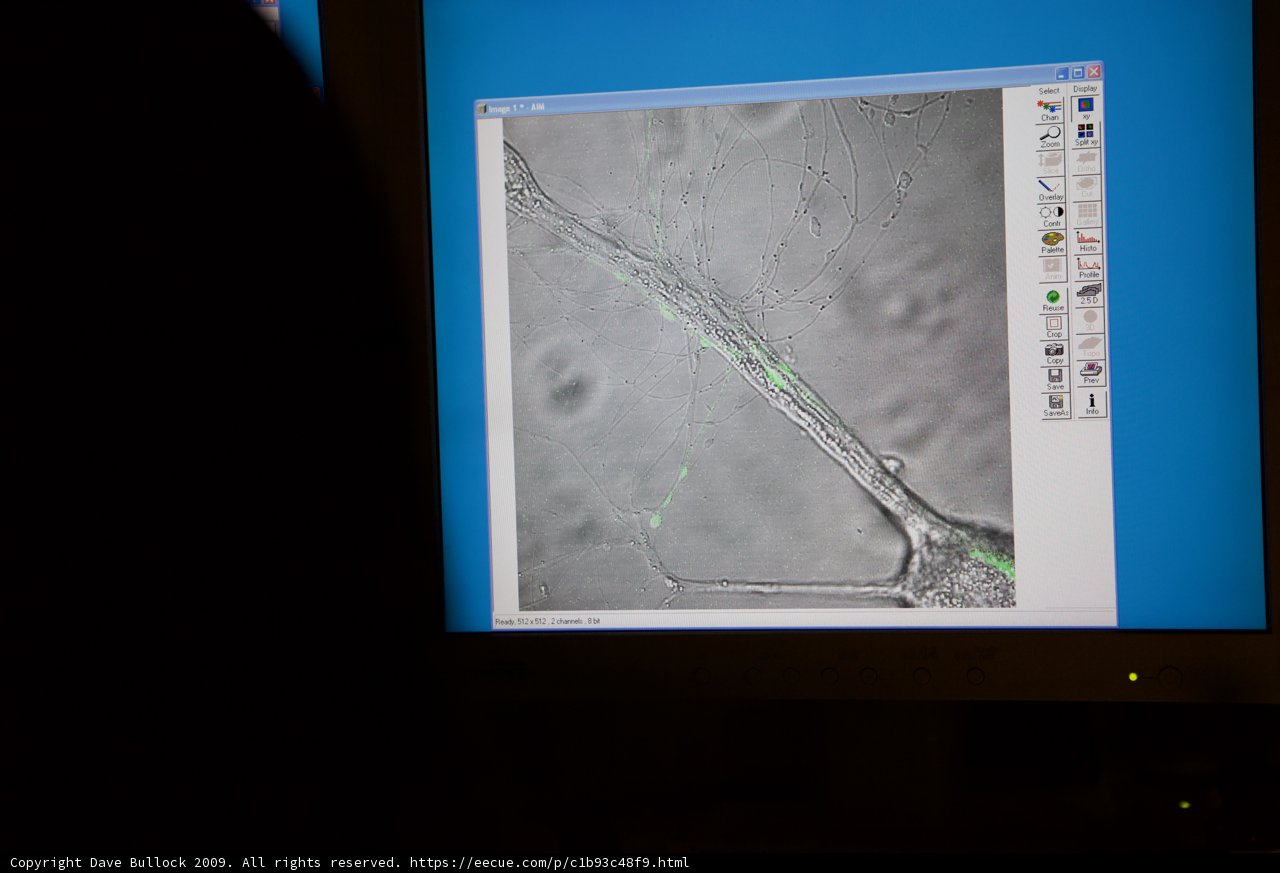Screen dimensions: 1280x873
Task: Open the Overlay drawing tool
Action: coord(1051,189)
